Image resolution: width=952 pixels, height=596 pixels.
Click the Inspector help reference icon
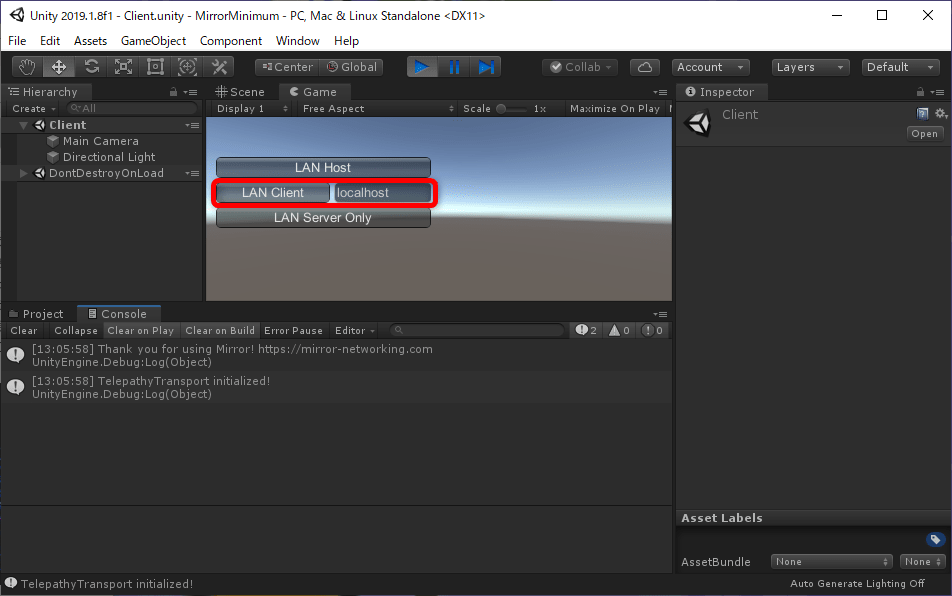click(x=922, y=113)
